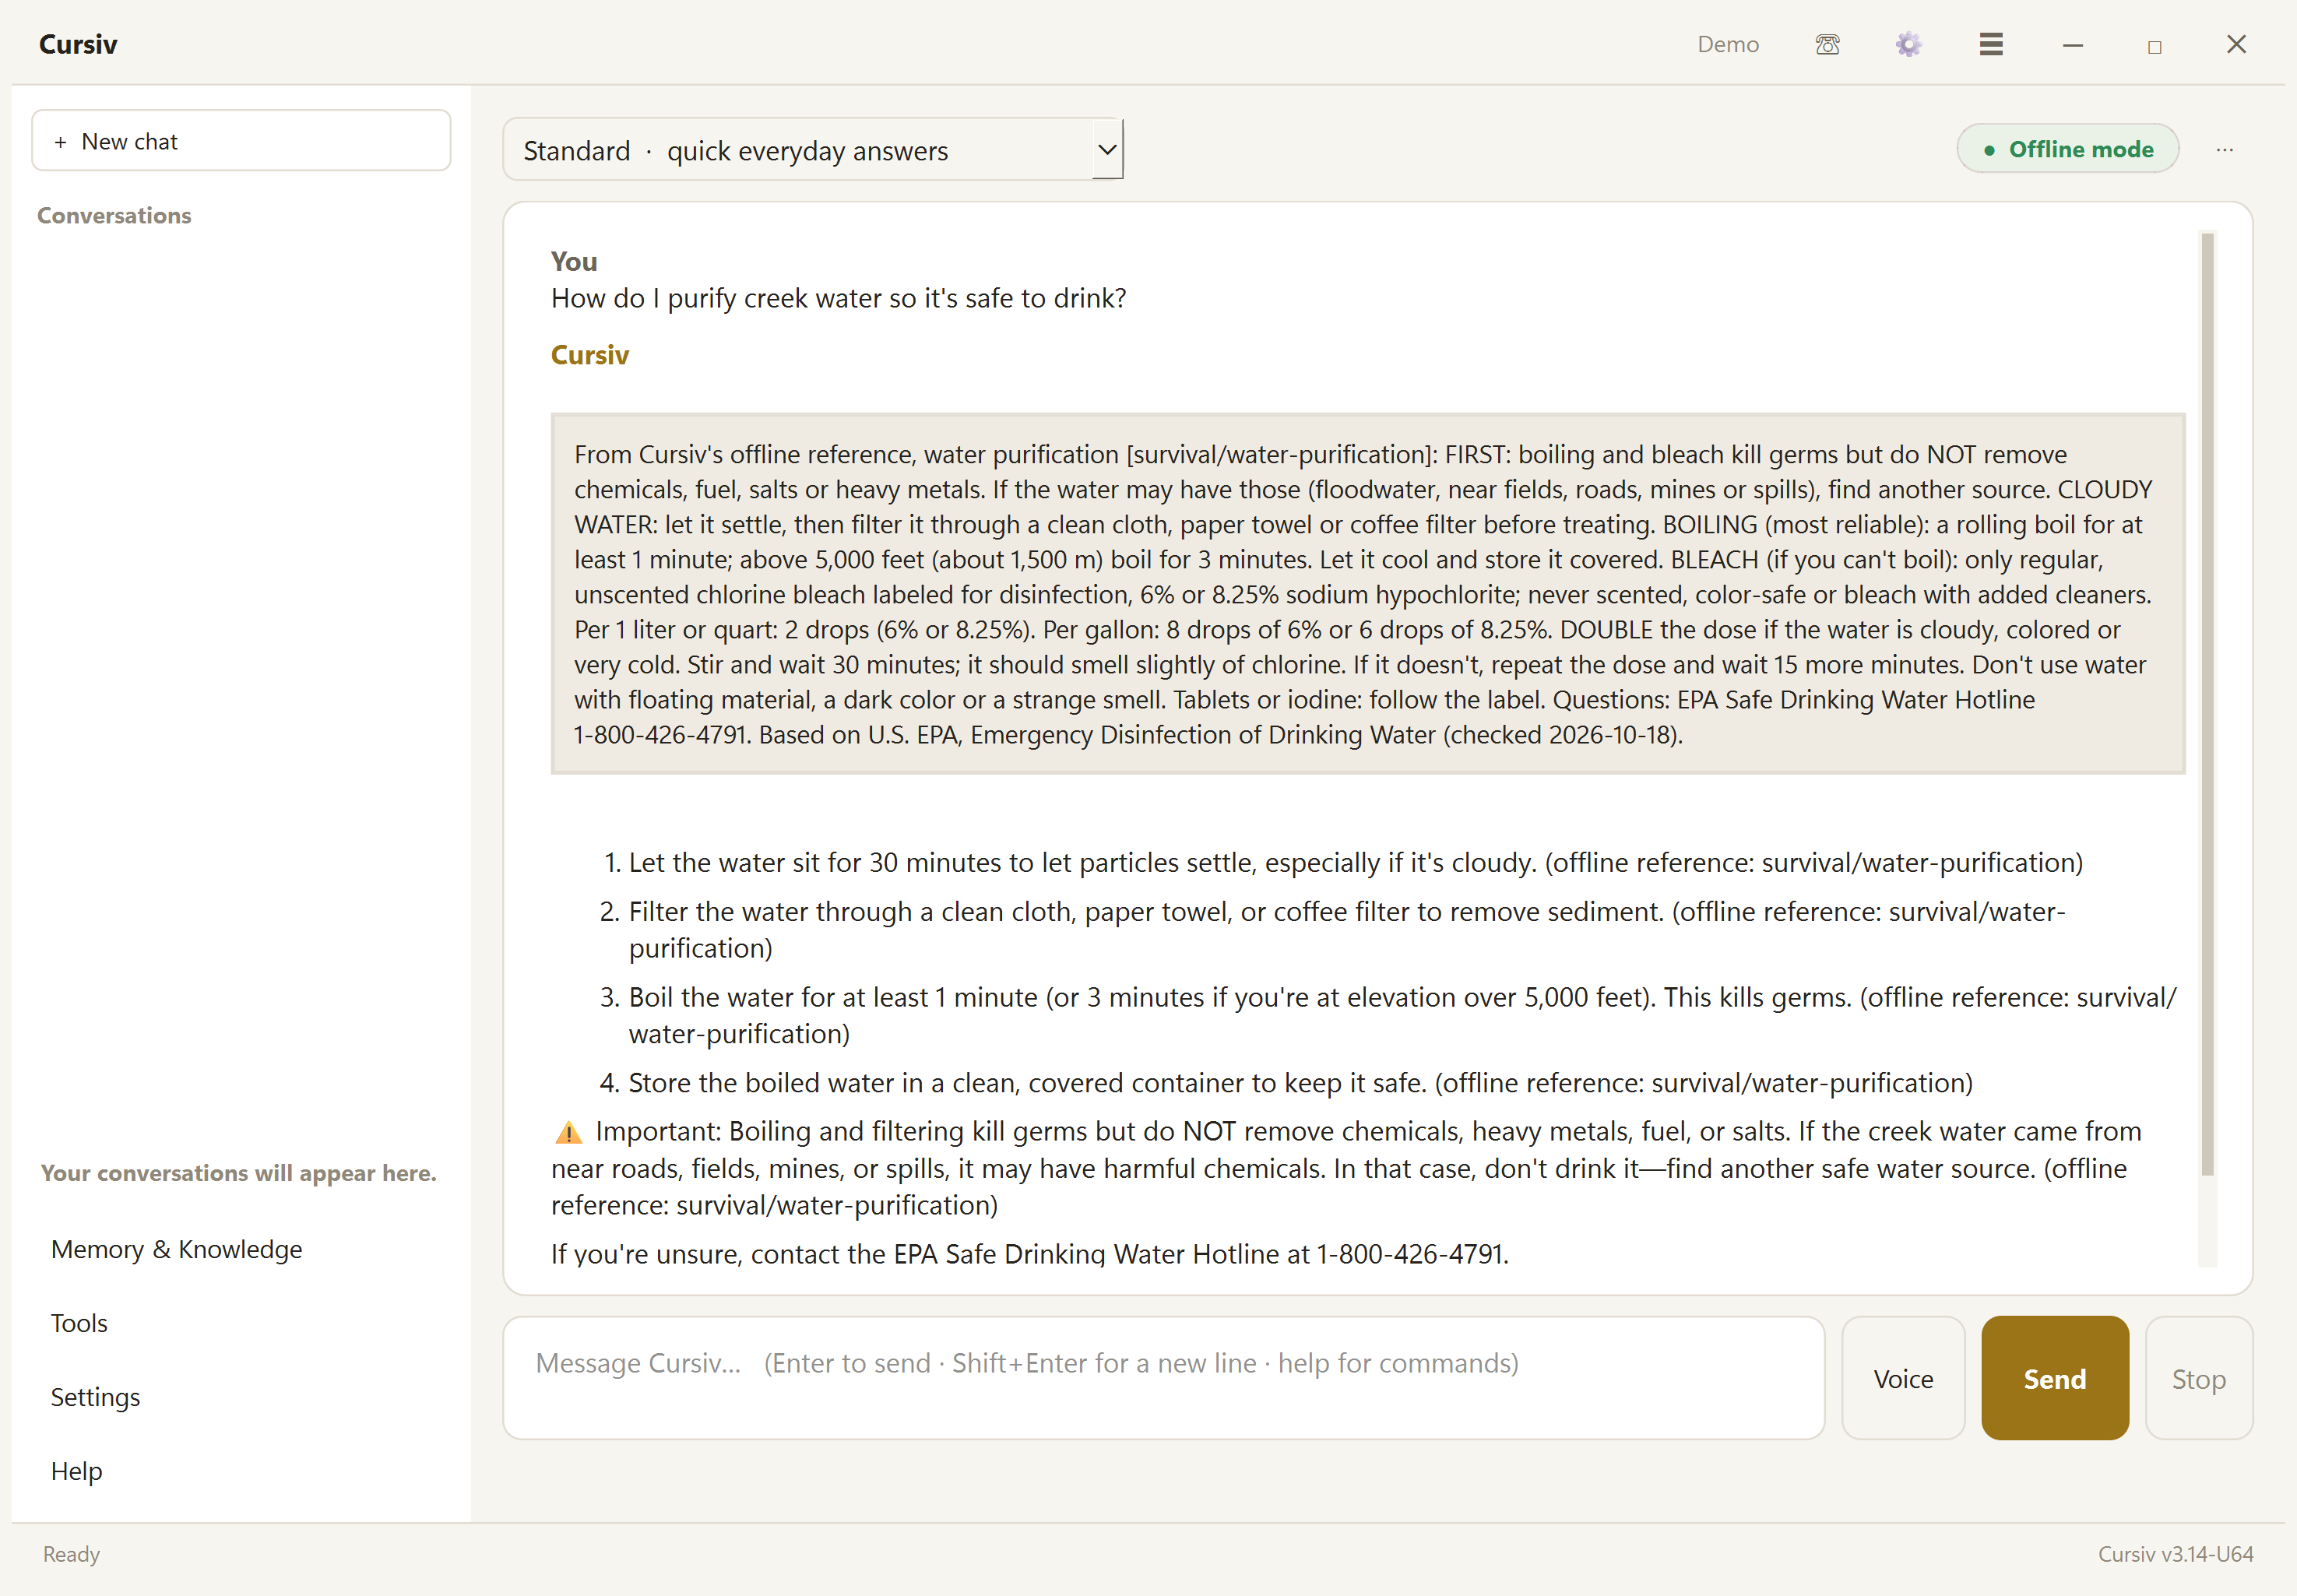
Task: Click the user question about creek water
Action: [838, 298]
